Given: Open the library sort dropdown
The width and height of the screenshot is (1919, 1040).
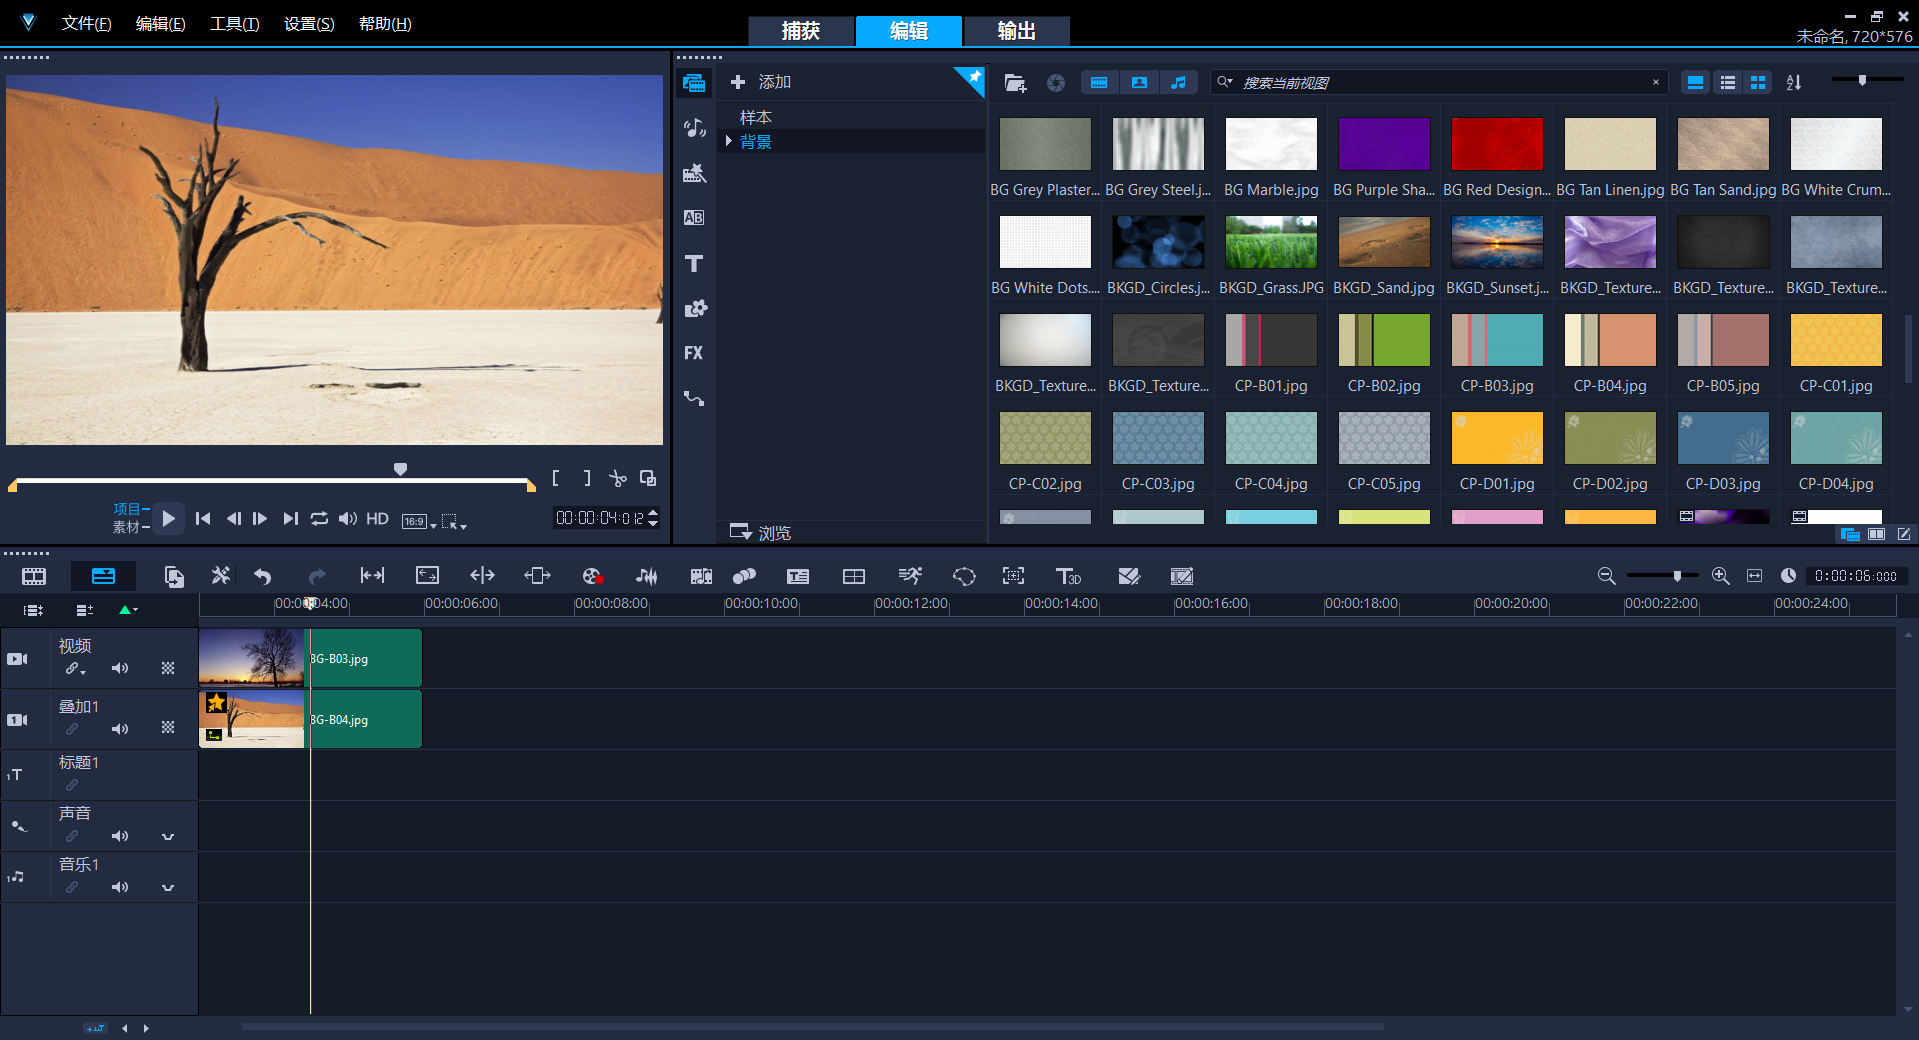Looking at the screenshot, I should (1794, 83).
